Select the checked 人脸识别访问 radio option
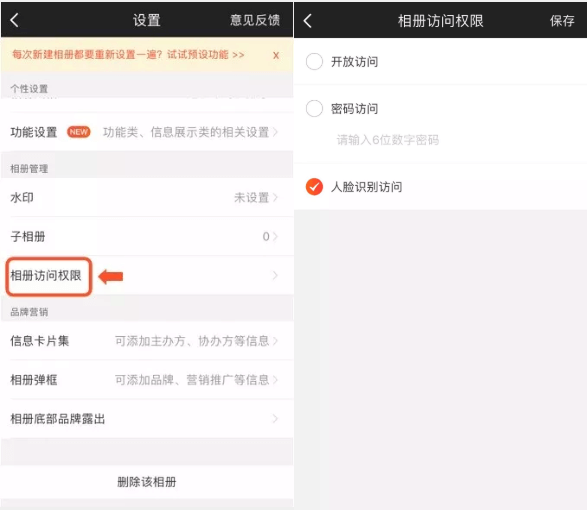Image resolution: width=587 pixels, height=510 pixels. click(314, 186)
